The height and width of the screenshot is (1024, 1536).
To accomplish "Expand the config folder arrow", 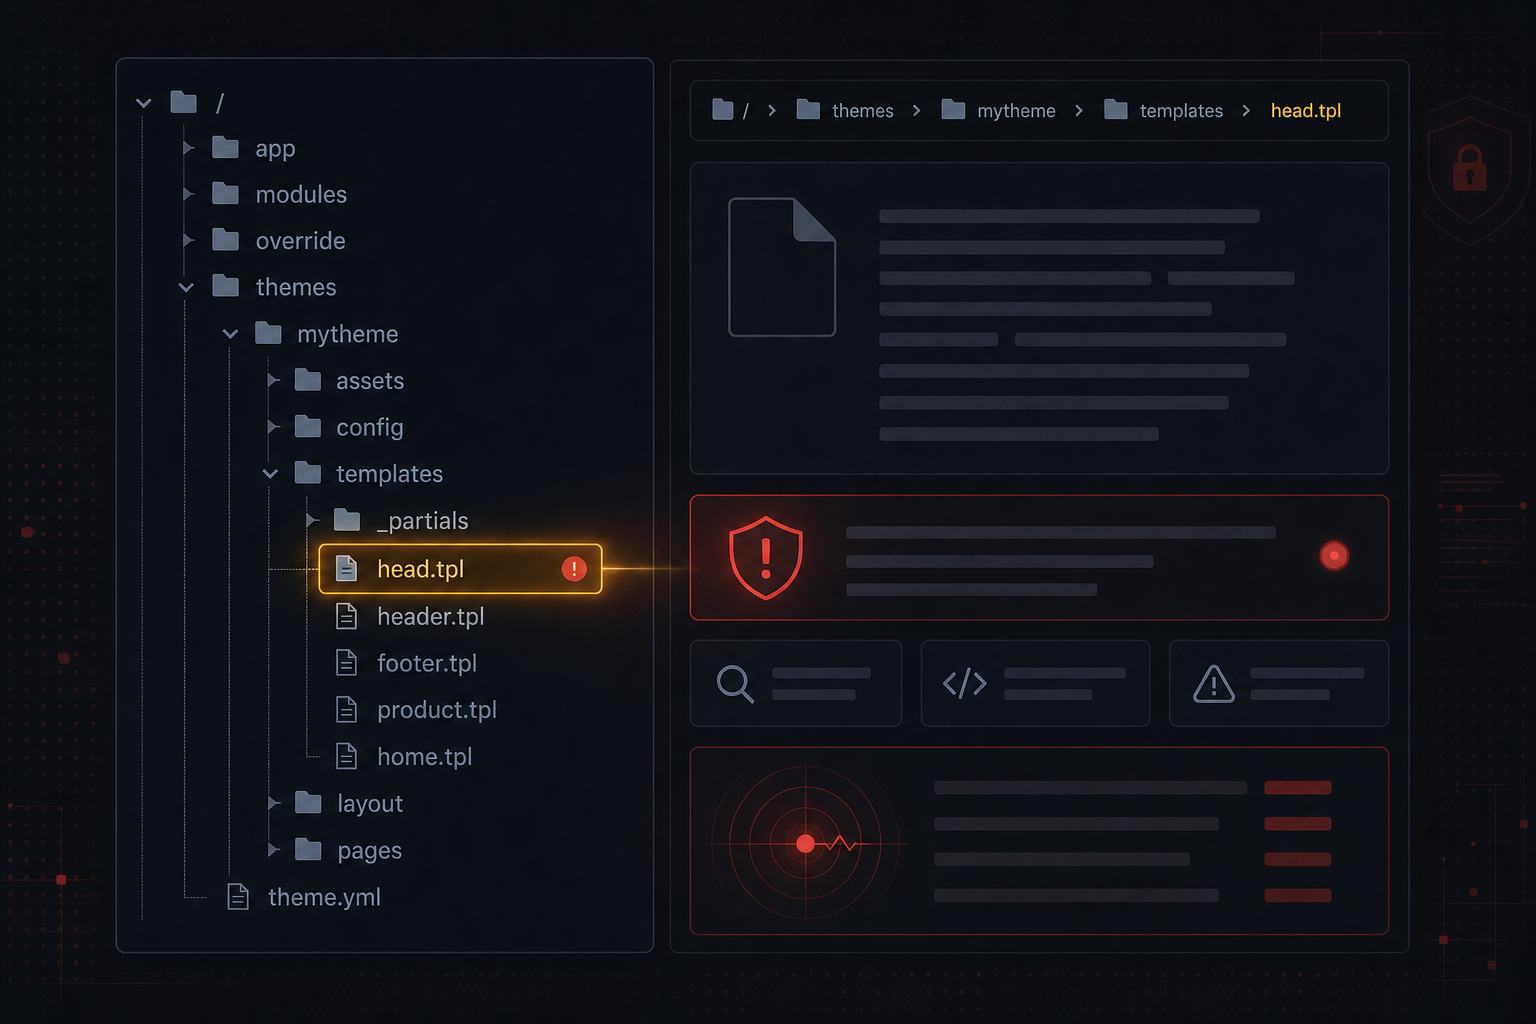I will tap(273, 427).
